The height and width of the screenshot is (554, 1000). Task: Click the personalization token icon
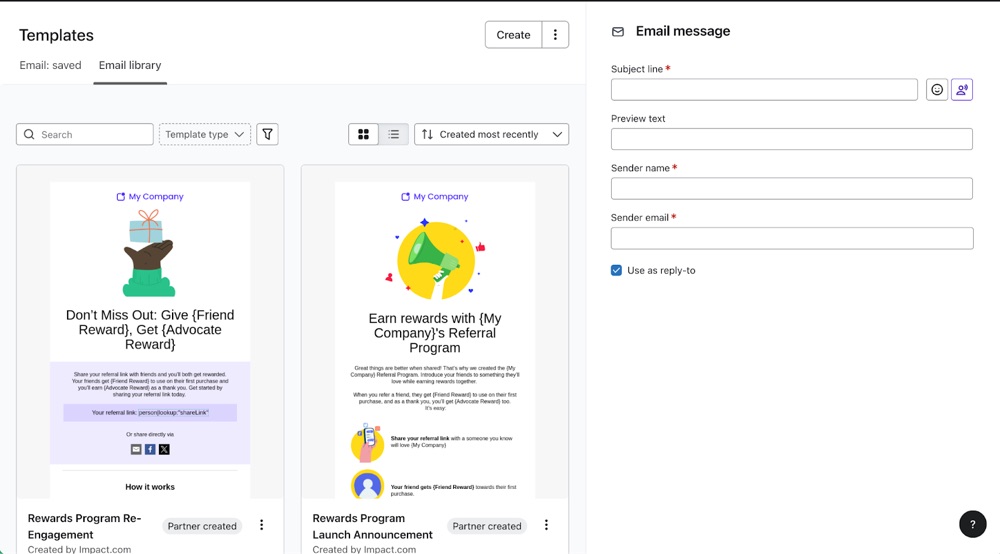click(962, 90)
